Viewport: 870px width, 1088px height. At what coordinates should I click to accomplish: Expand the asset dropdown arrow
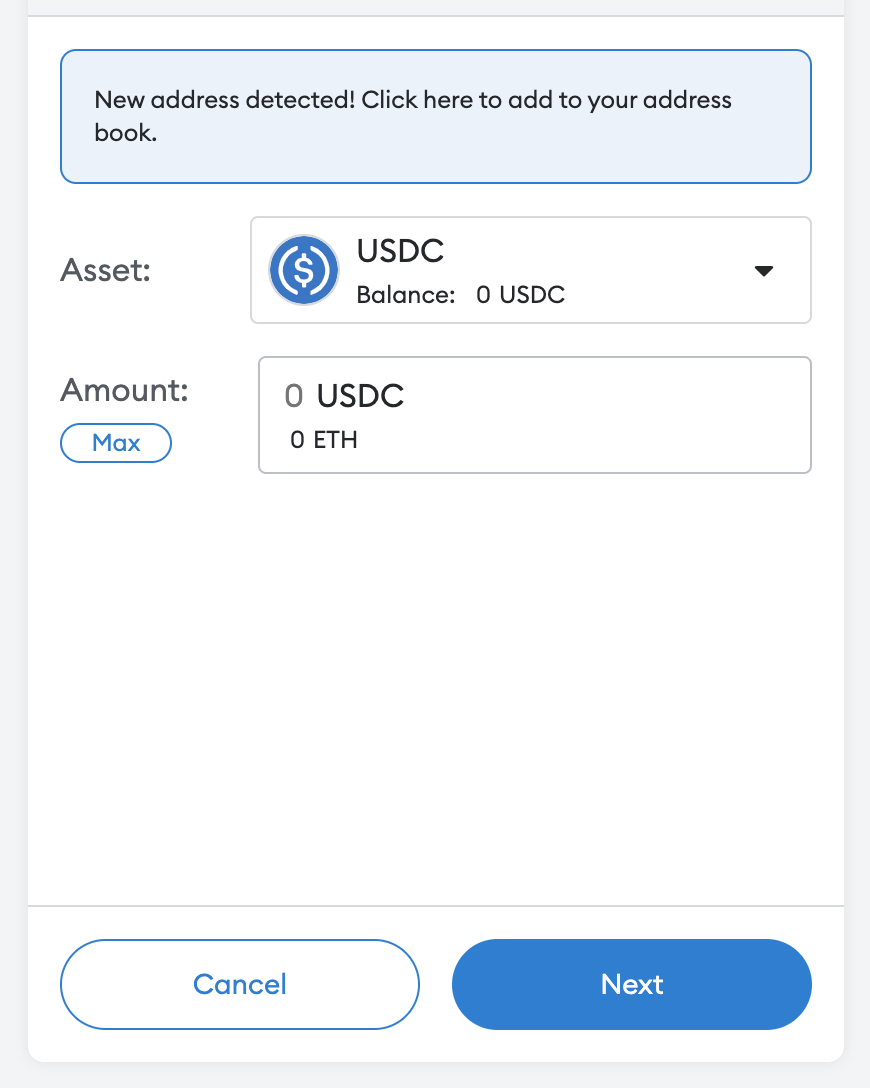764,271
